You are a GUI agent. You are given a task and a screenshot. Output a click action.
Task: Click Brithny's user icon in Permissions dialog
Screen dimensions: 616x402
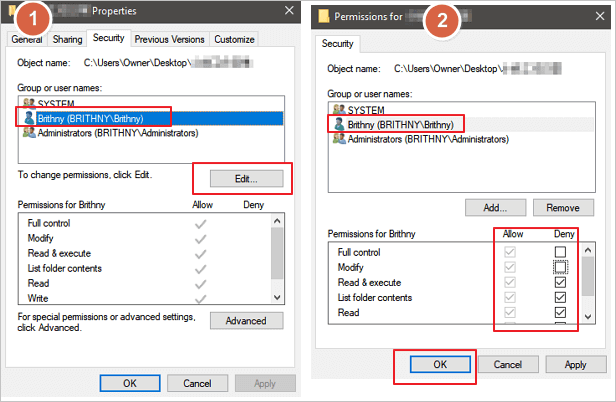click(338, 124)
